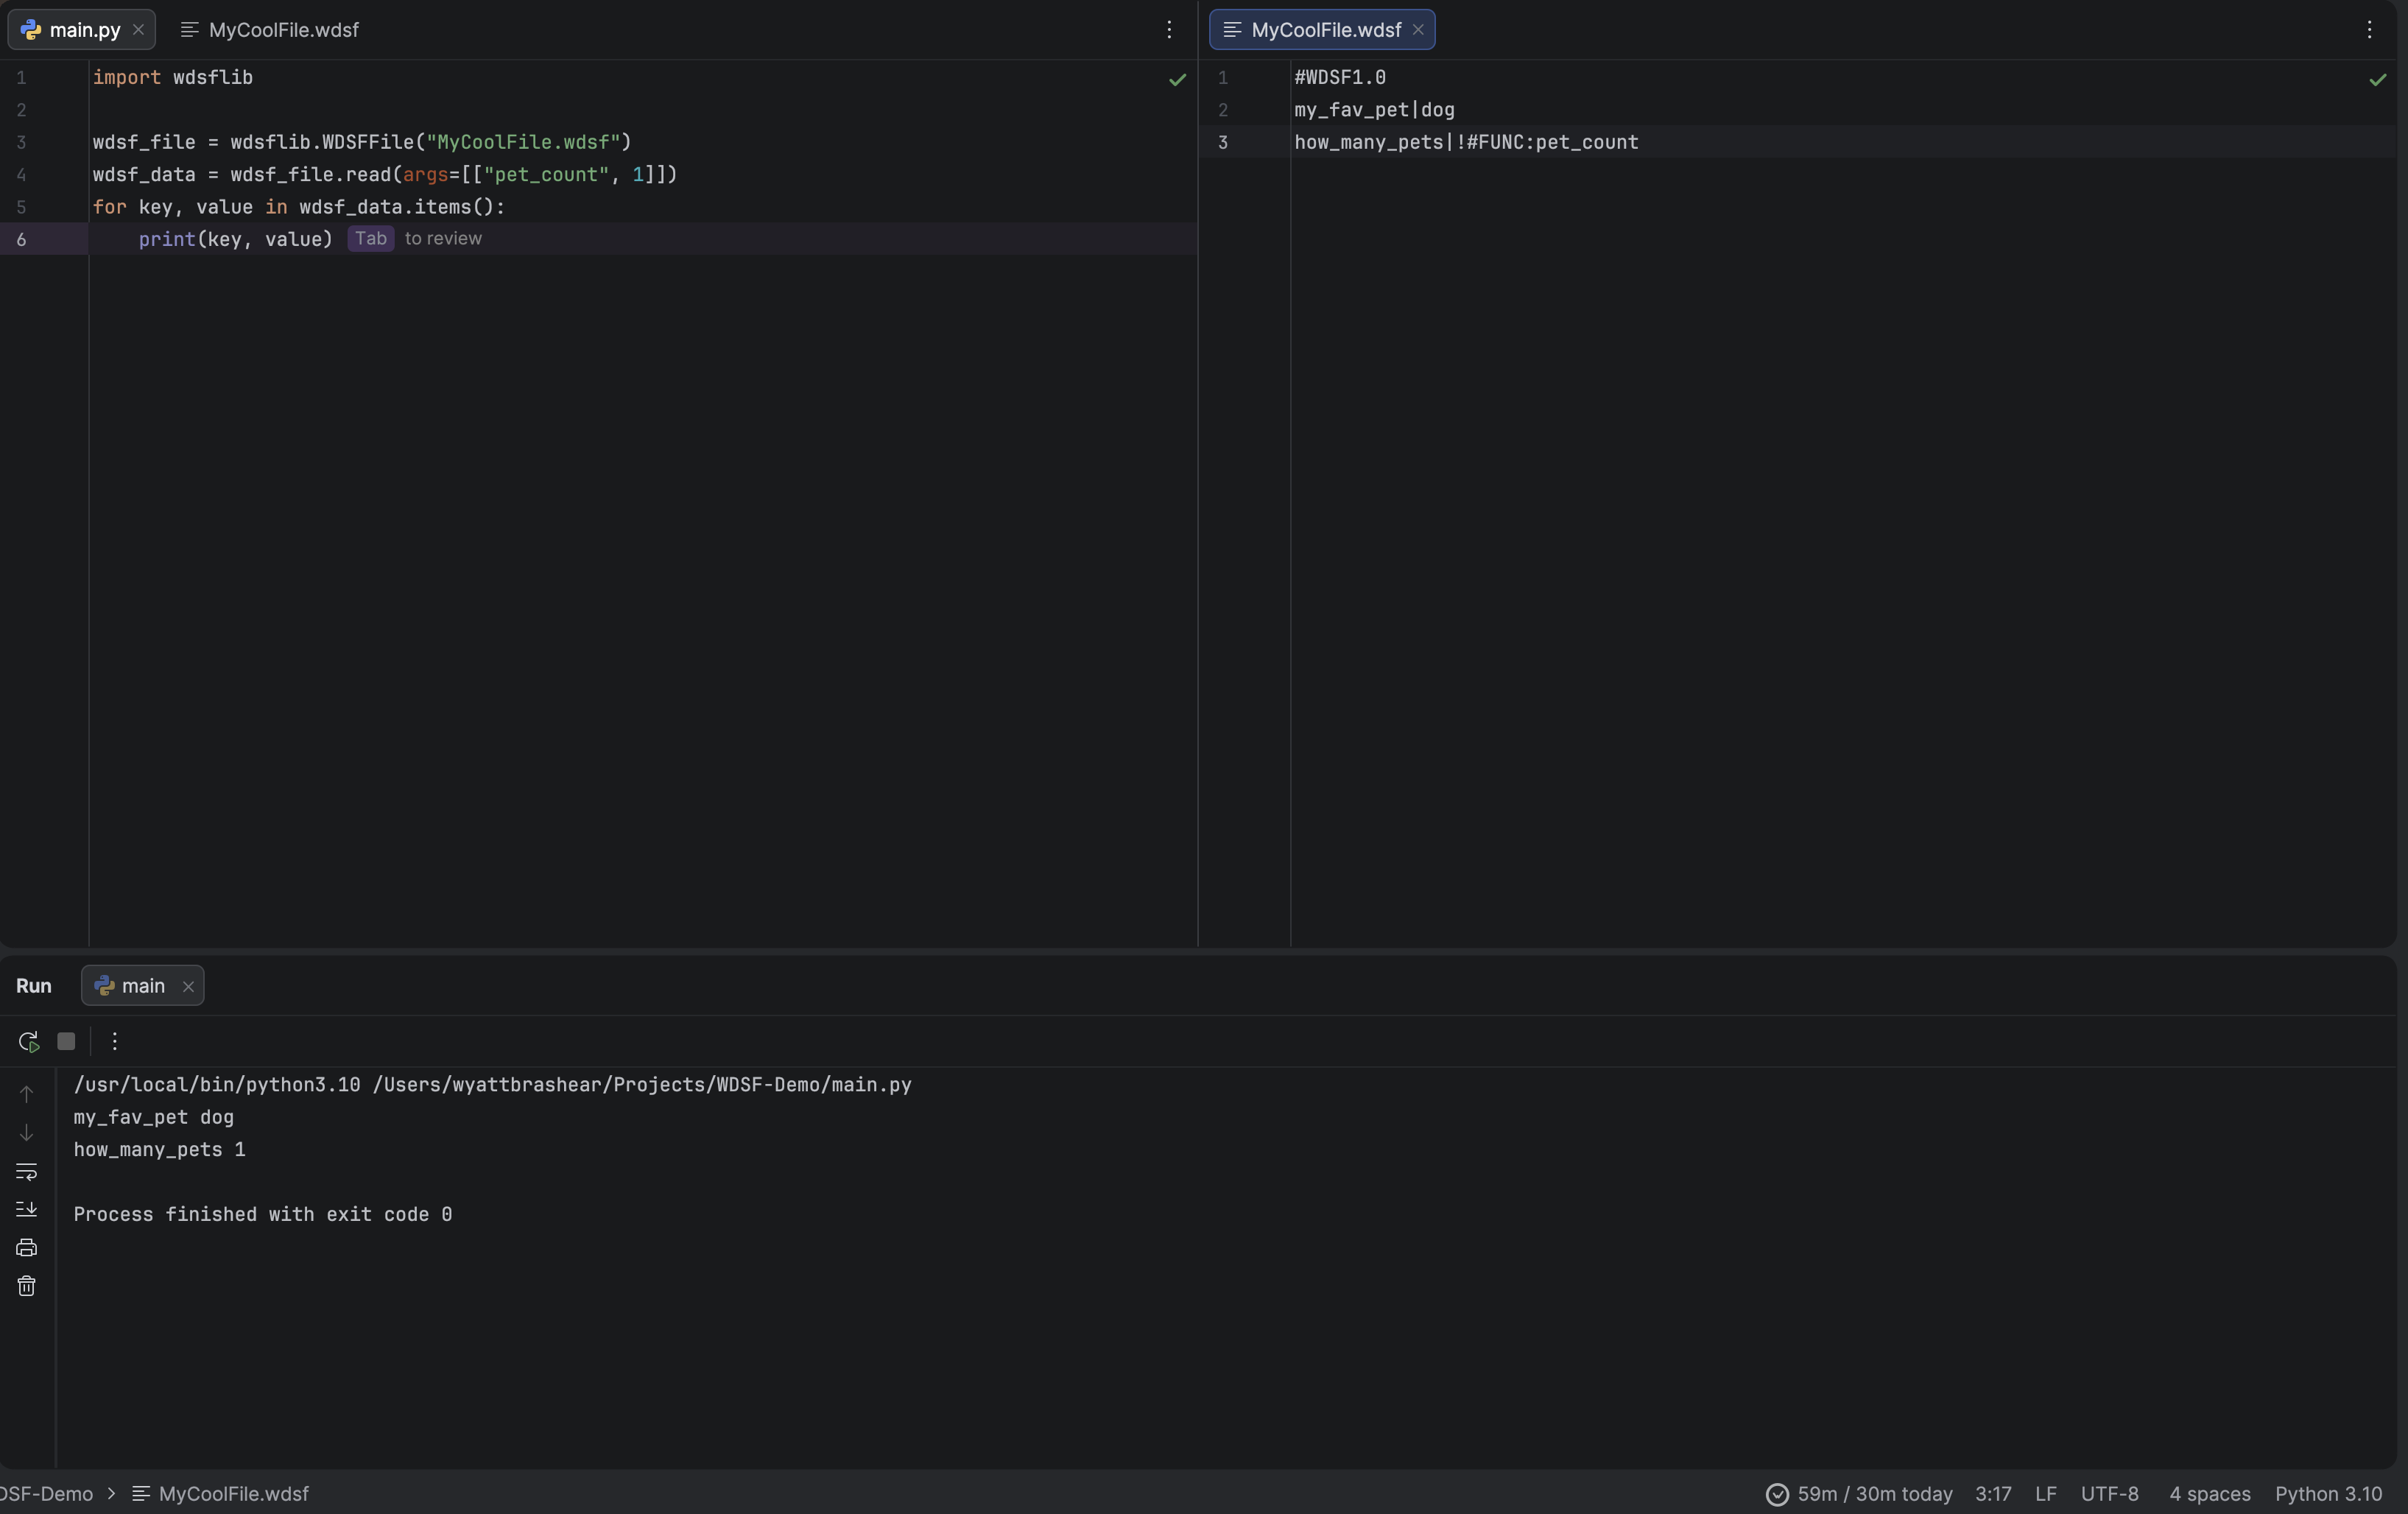Open time tracking 59m / 30m widget
Viewport: 2408px width, 1514px height.
click(1858, 1494)
